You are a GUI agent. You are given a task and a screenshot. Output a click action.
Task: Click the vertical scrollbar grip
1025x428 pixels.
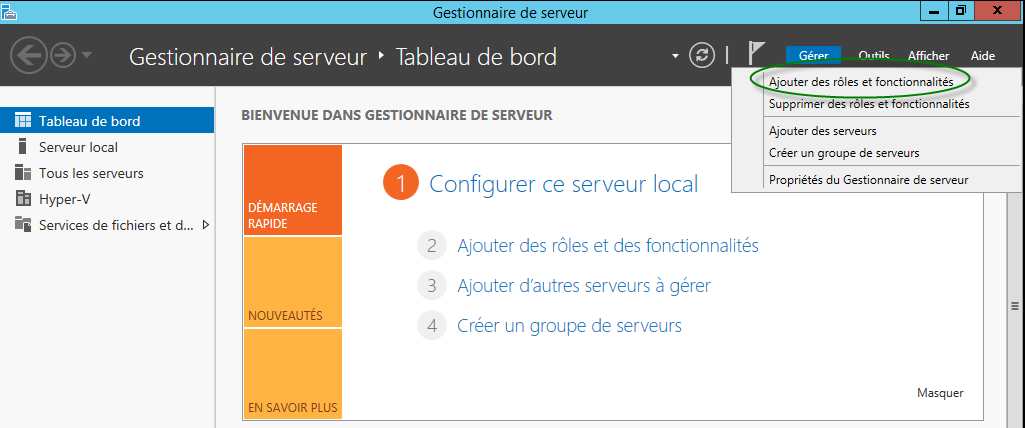(1015, 305)
